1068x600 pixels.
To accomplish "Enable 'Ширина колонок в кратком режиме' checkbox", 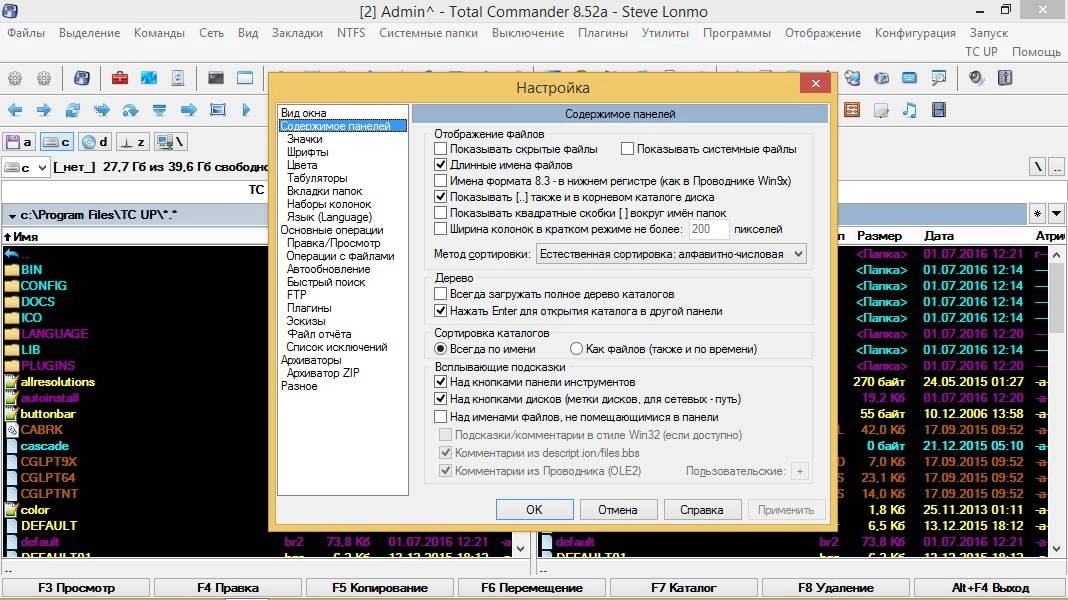I will click(441, 230).
